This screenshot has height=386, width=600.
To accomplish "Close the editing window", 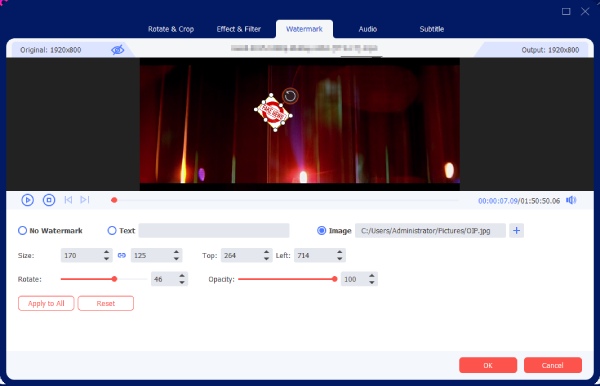I will [x=585, y=11].
